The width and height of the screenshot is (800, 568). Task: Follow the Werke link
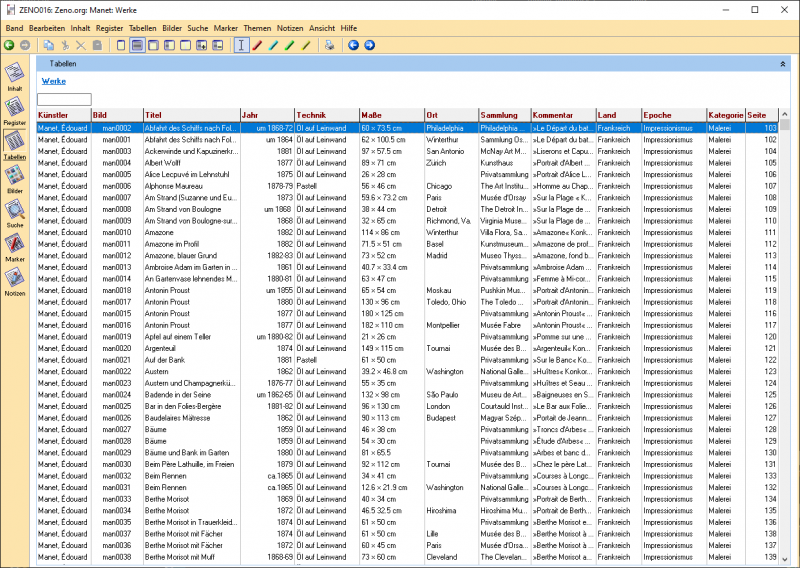pos(54,81)
